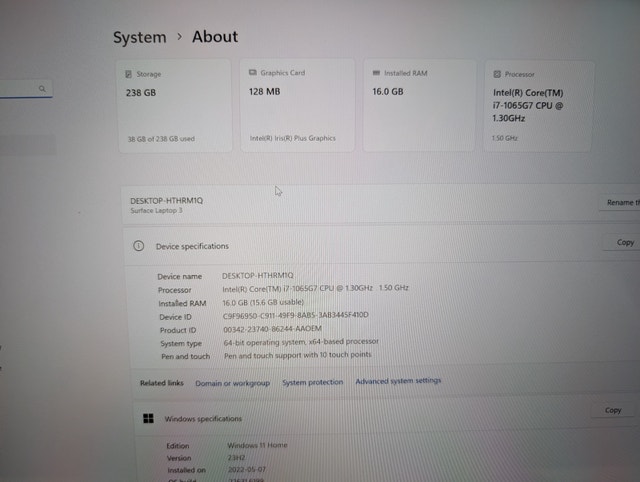640x482 pixels.
Task: Open the Graphics Card 128 MB card
Action: pos(298,105)
